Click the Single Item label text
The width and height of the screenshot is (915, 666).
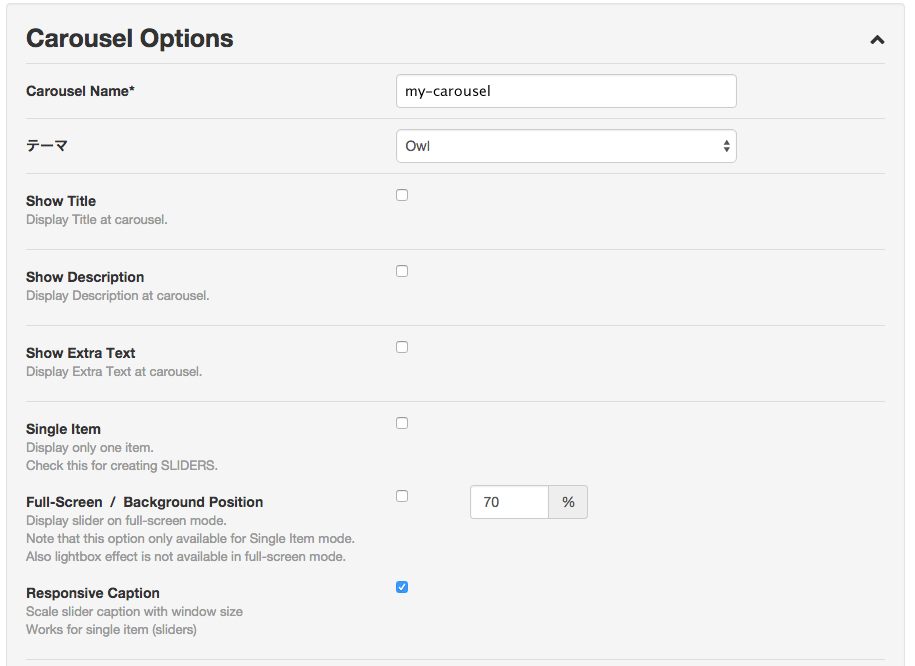tap(64, 429)
